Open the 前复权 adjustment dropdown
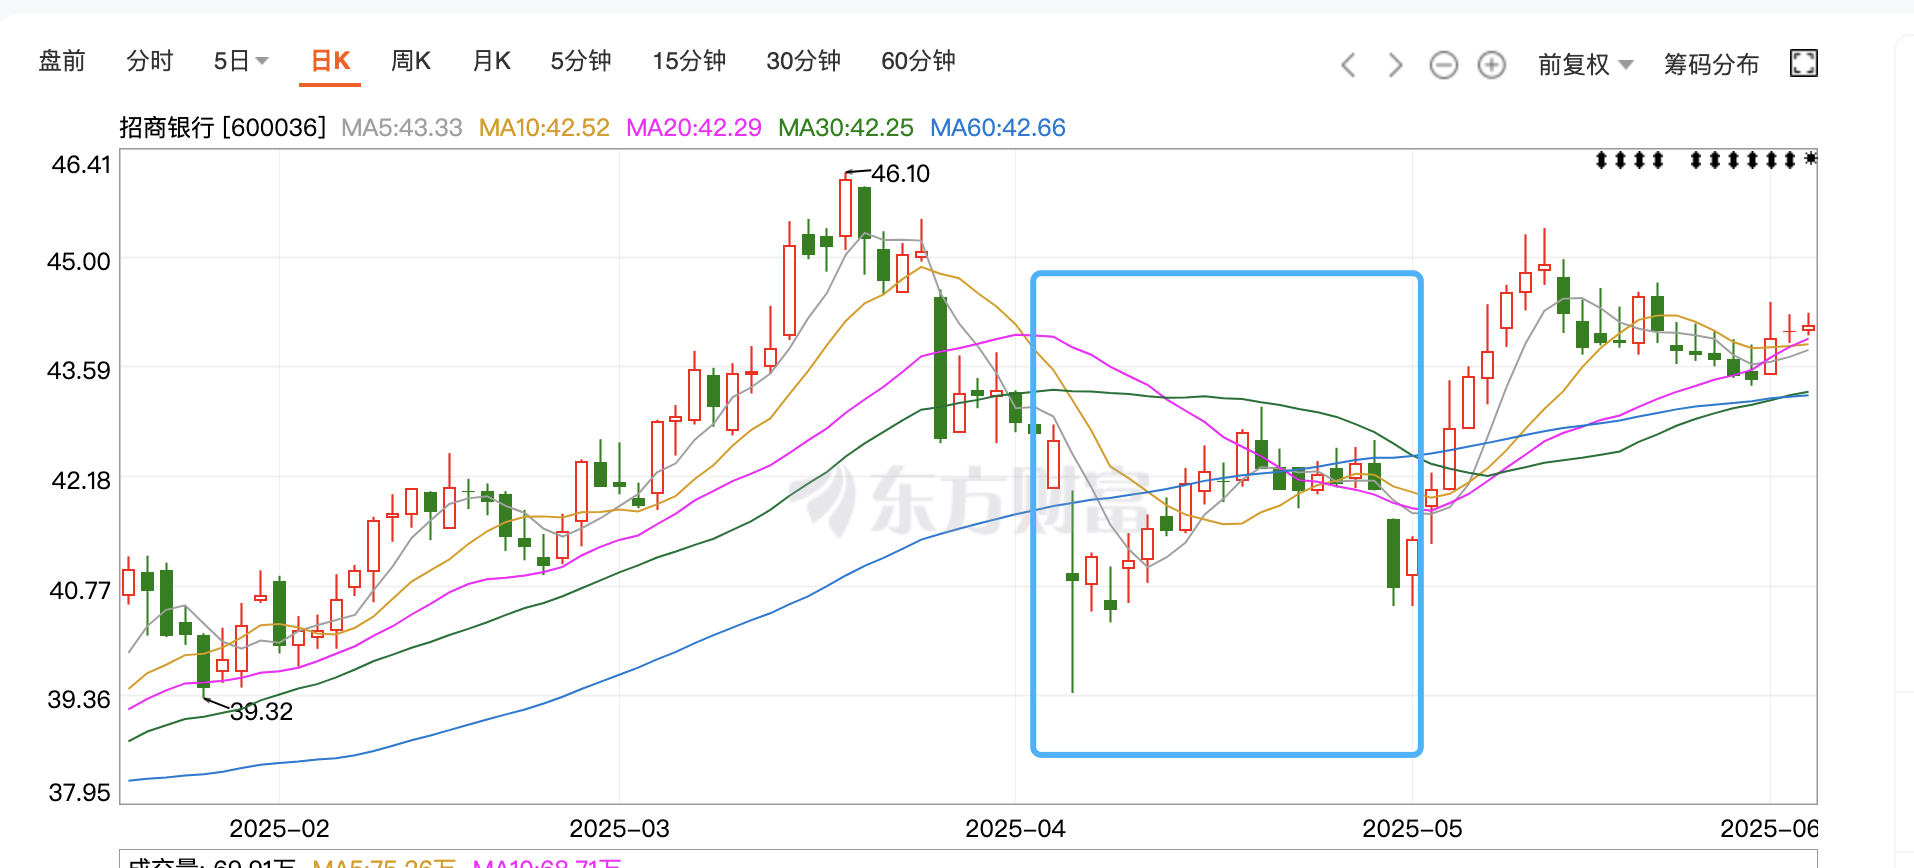Image resolution: width=1914 pixels, height=868 pixels. click(1585, 65)
